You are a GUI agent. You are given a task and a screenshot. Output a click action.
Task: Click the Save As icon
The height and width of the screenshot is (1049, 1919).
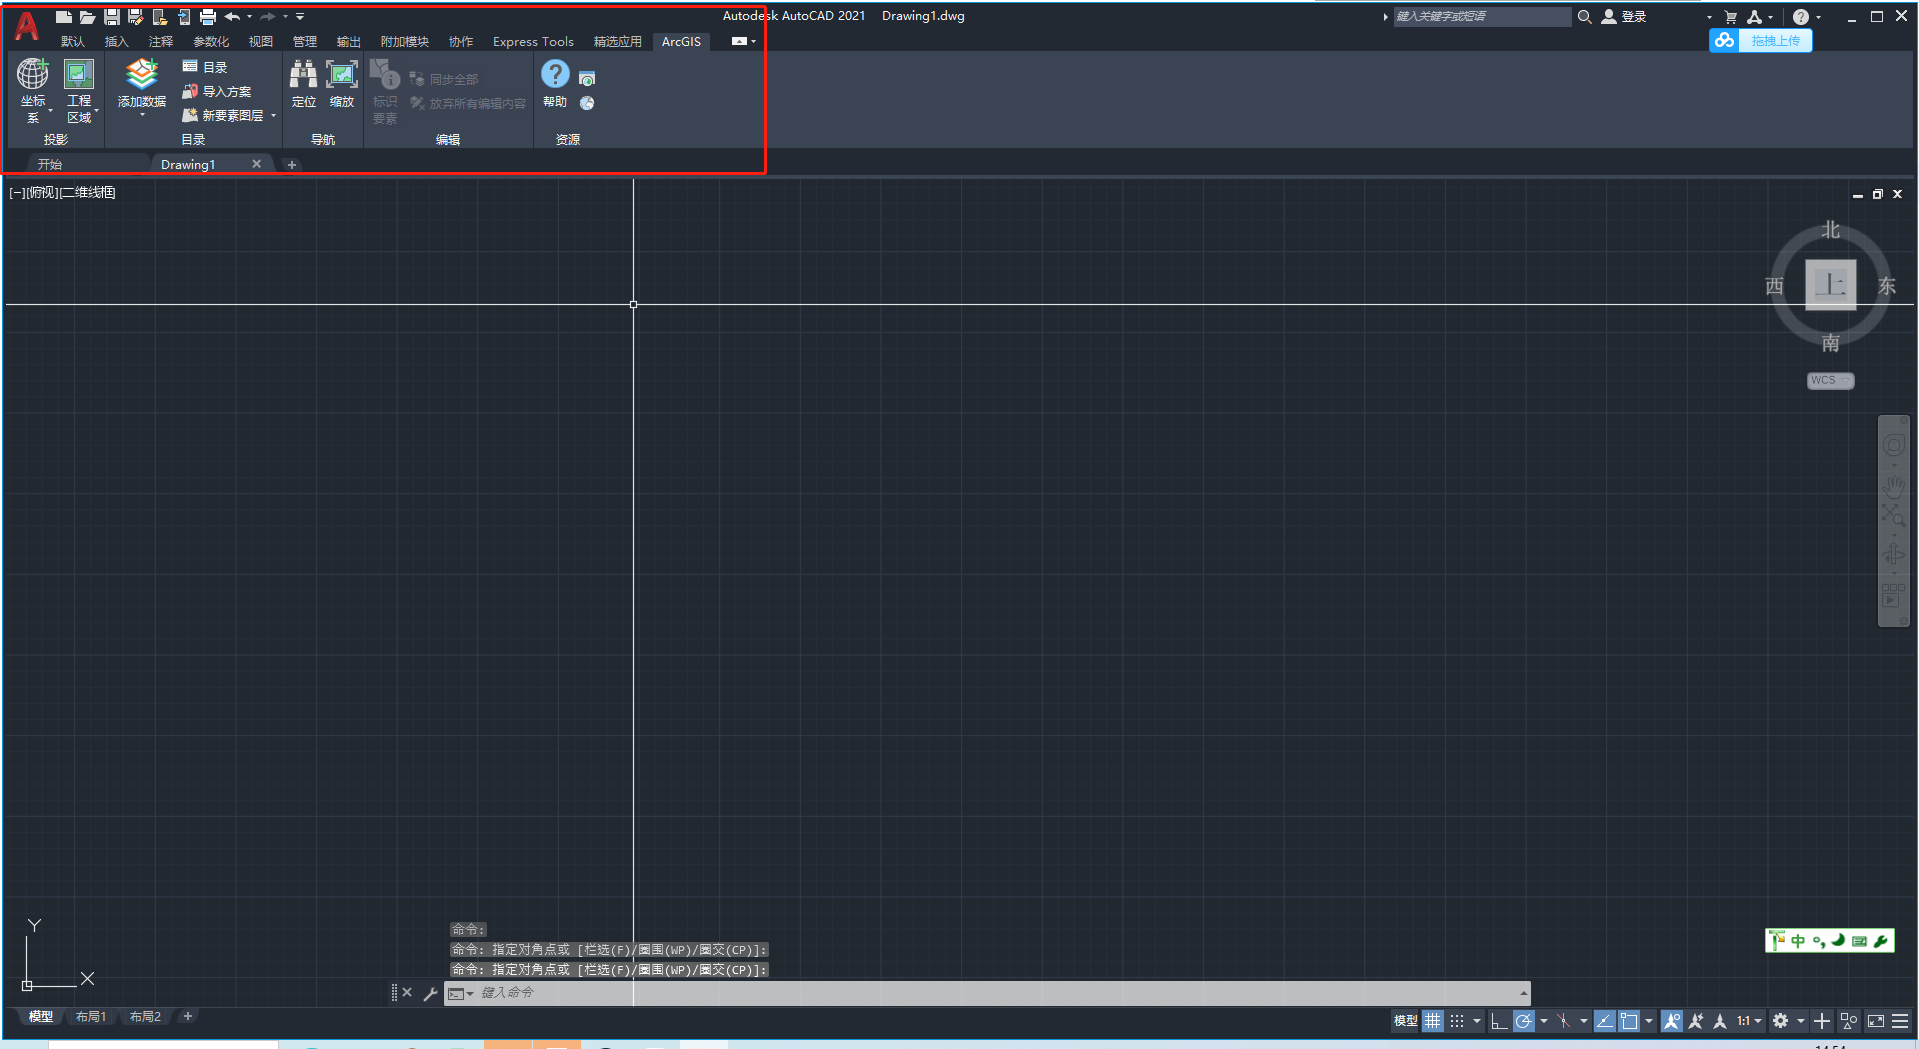(x=135, y=17)
